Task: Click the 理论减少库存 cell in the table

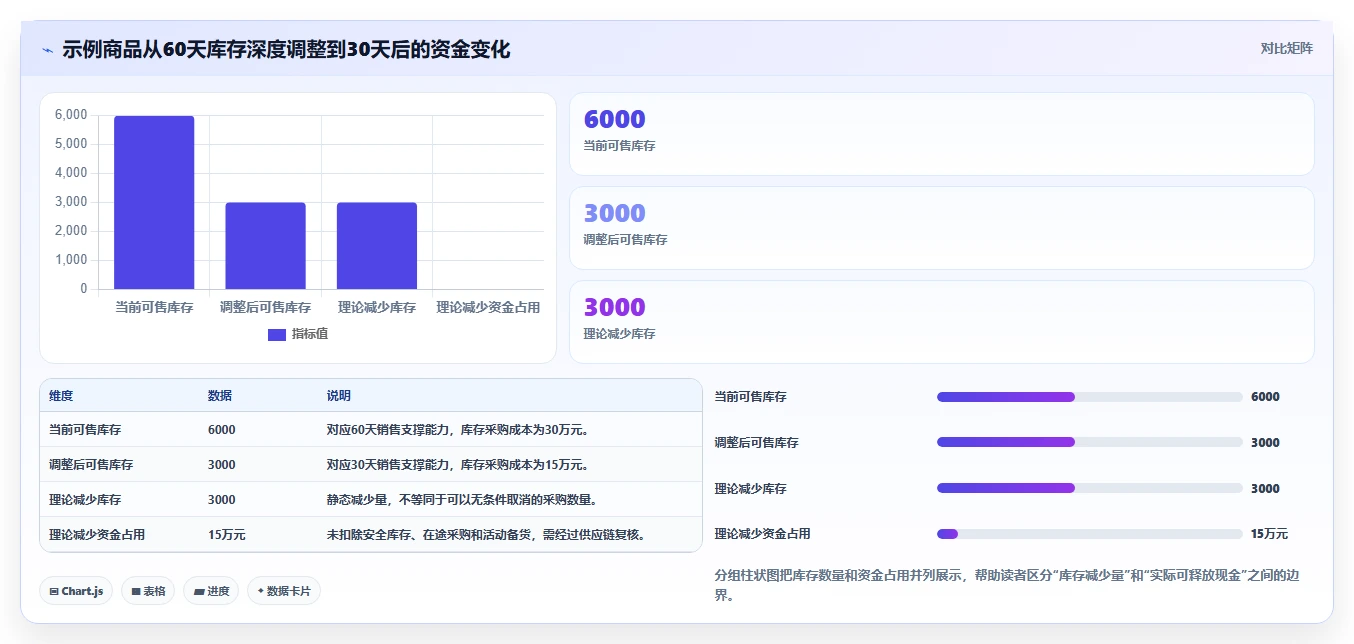Action: [x=85, y=500]
